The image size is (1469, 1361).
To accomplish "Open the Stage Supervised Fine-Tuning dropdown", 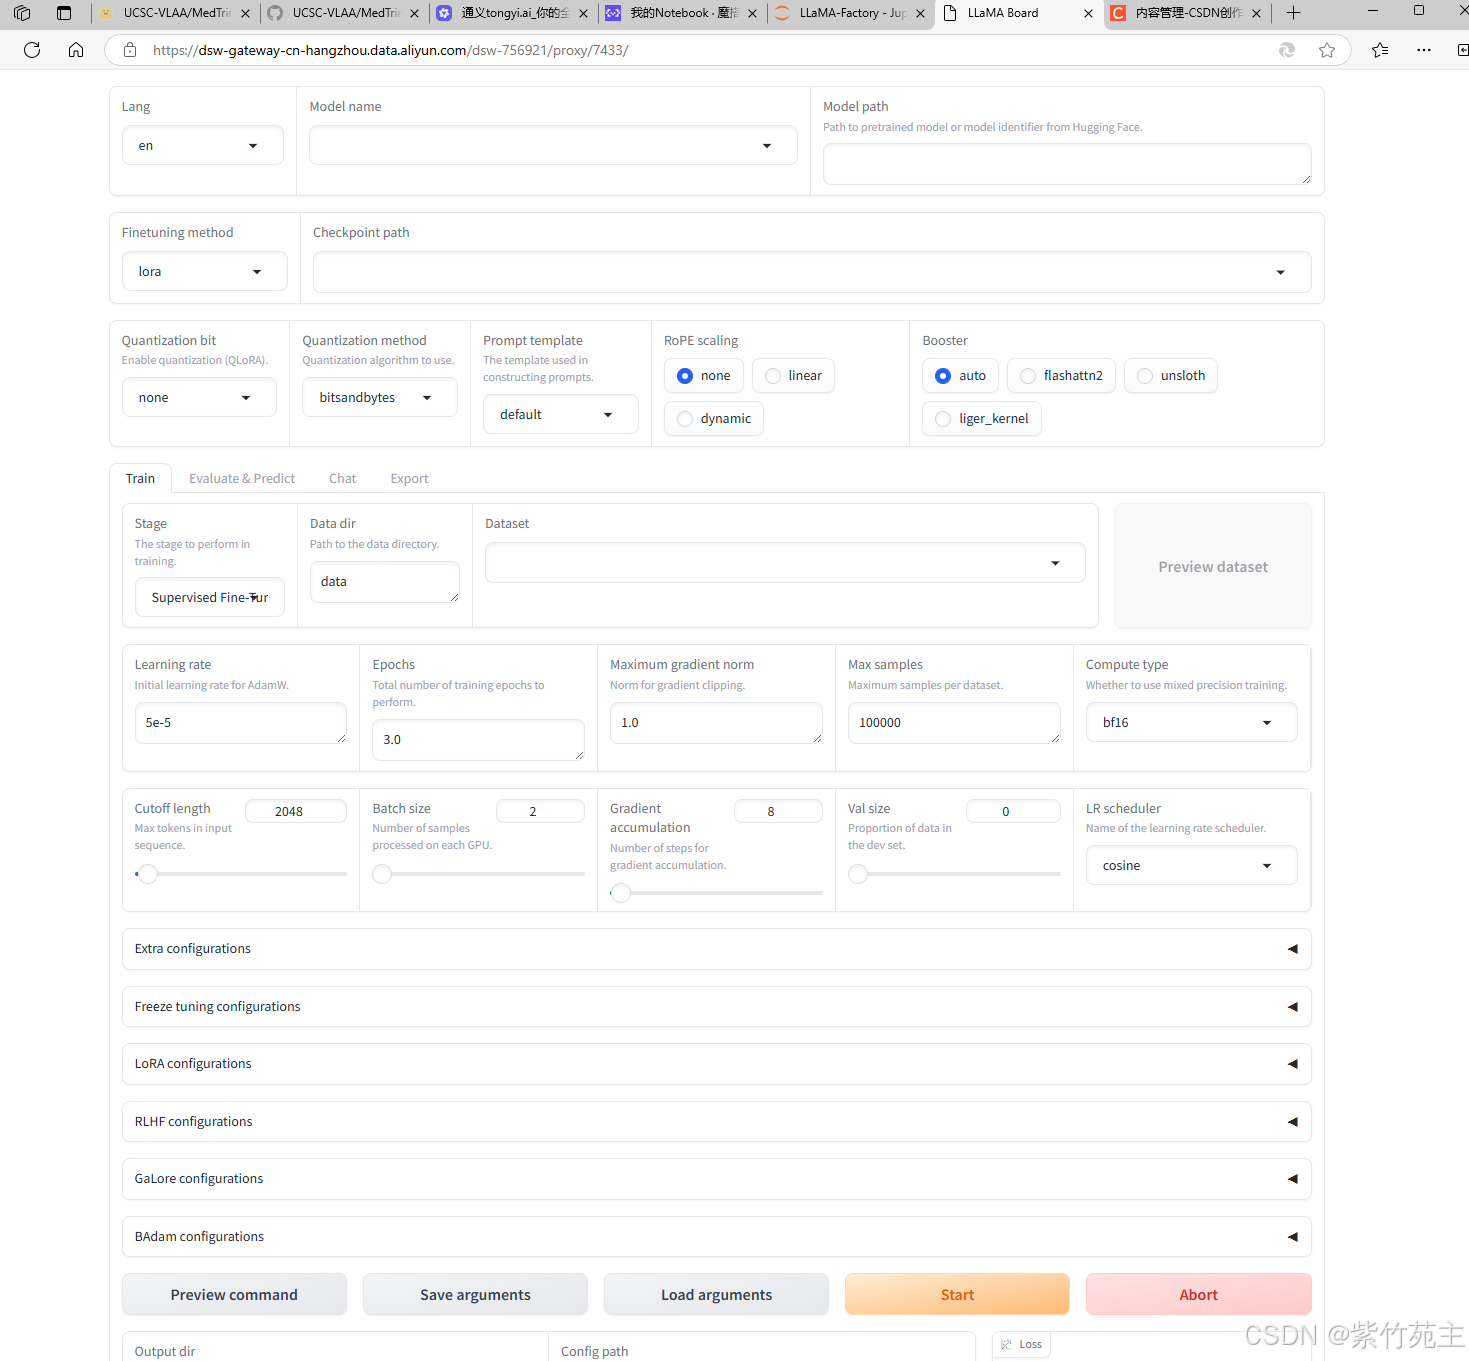I will (x=210, y=598).
